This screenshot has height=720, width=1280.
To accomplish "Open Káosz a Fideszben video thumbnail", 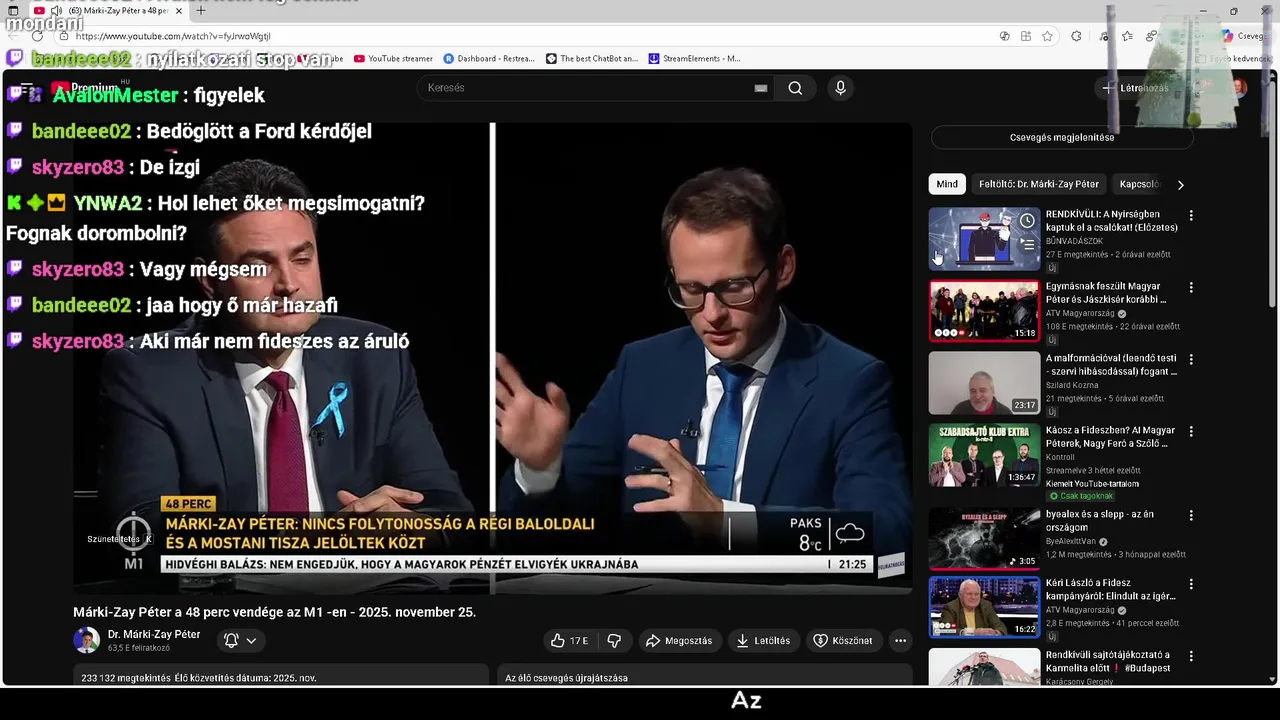I will tap(984, 455).
